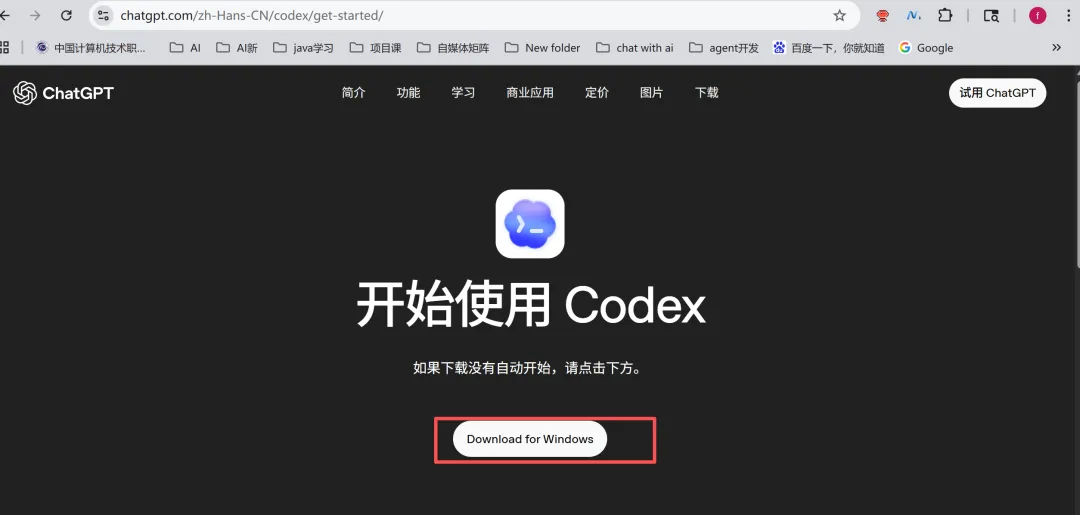Viewport: 1080px width, 515px height.
Task: Click the 开始使用 Codex heading text
Action: 530,305
